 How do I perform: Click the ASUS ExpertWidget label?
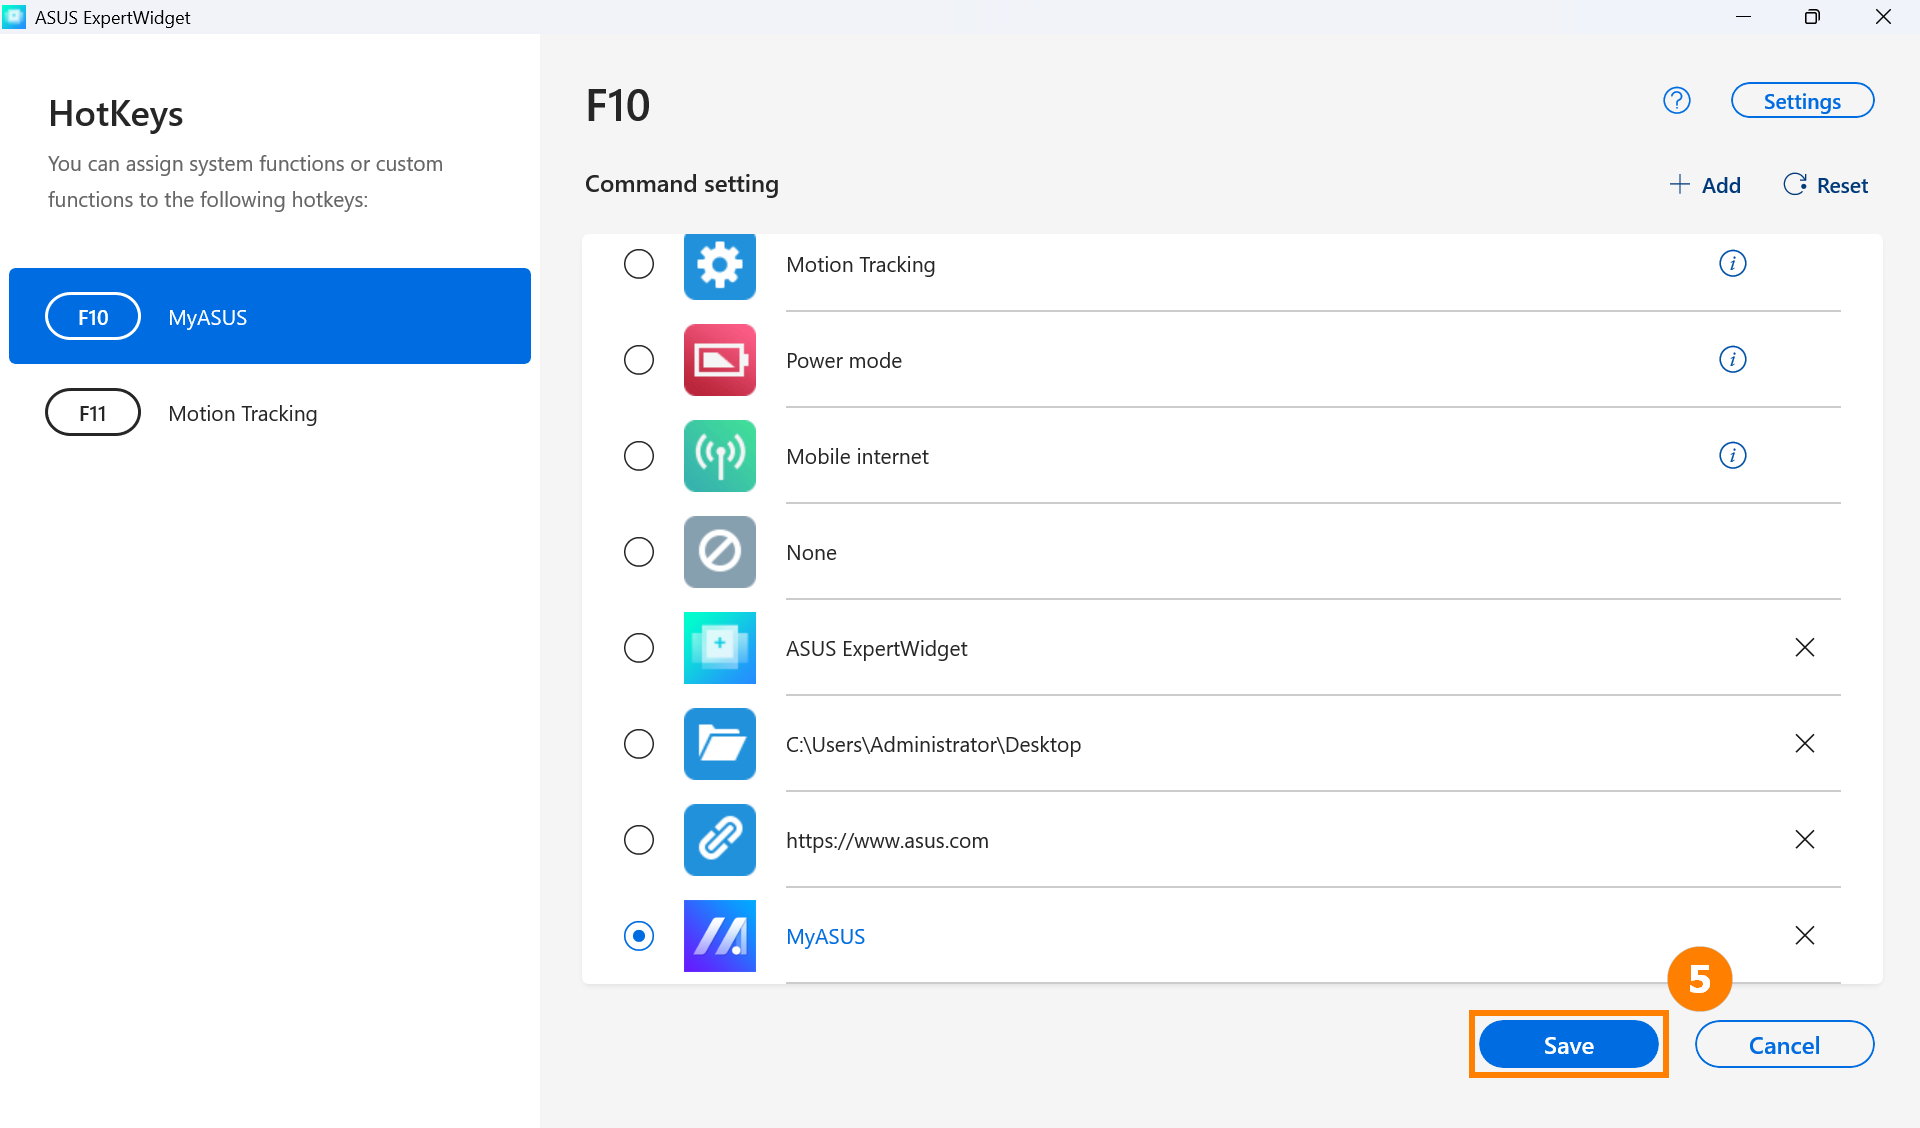coord(877,648)
